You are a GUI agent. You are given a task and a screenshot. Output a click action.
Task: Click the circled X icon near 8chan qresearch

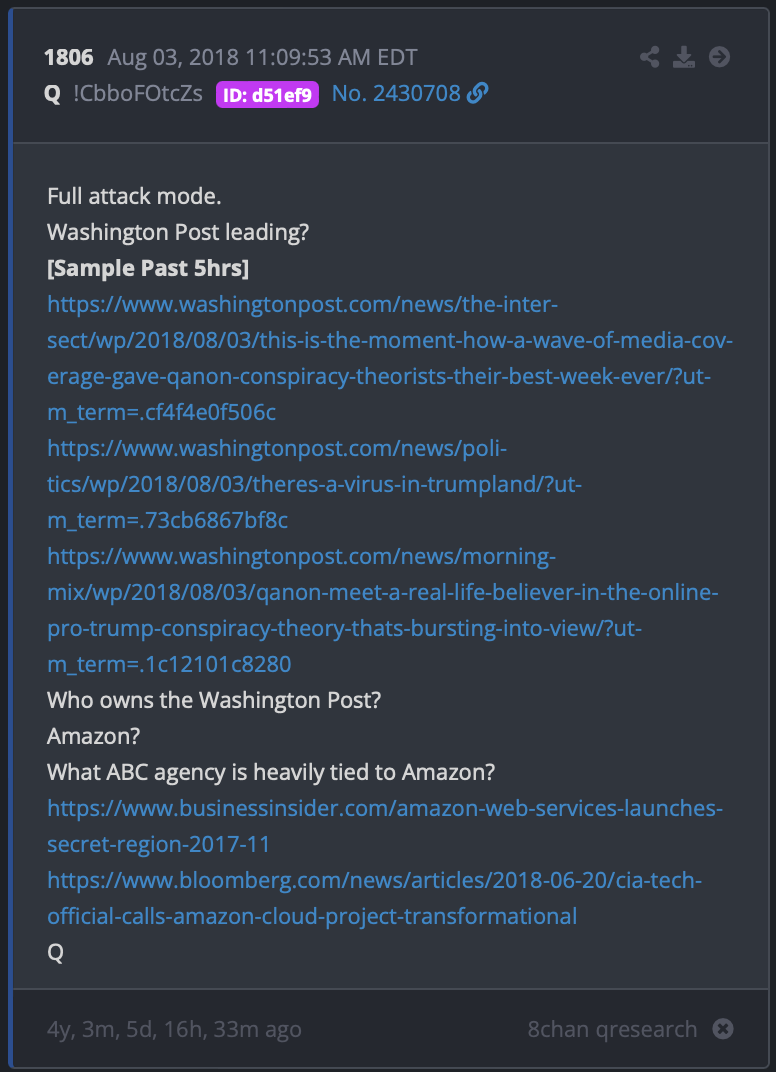pyautogui.click(x=723, y=1028)
